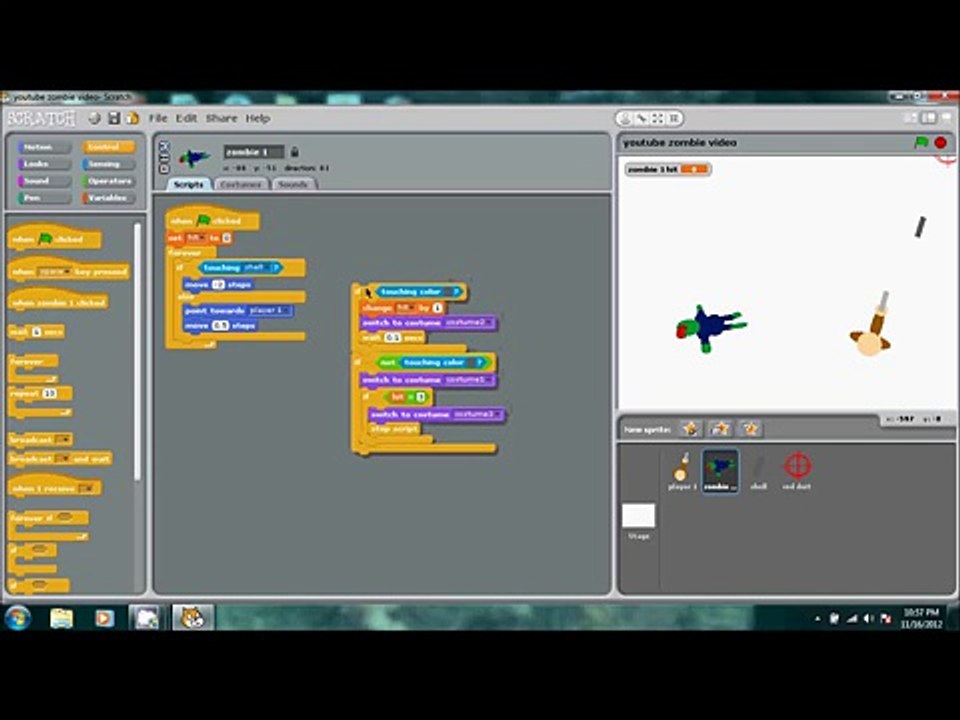Get a surprise sprite

[750, 429]
